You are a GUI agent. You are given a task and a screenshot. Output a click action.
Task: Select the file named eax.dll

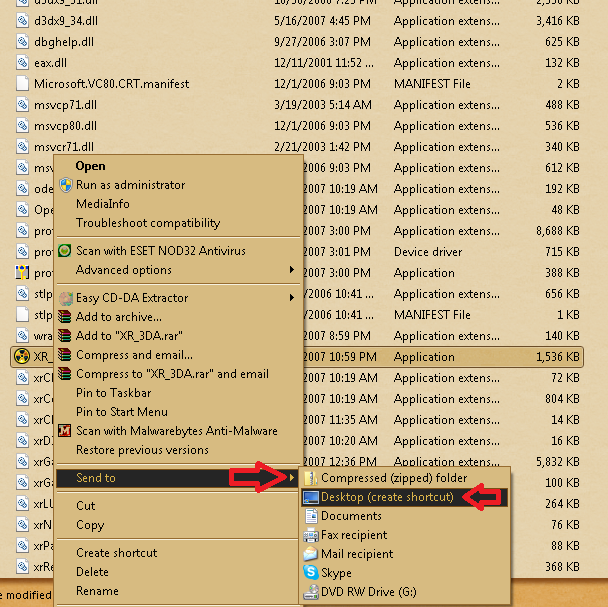point(50,62)
